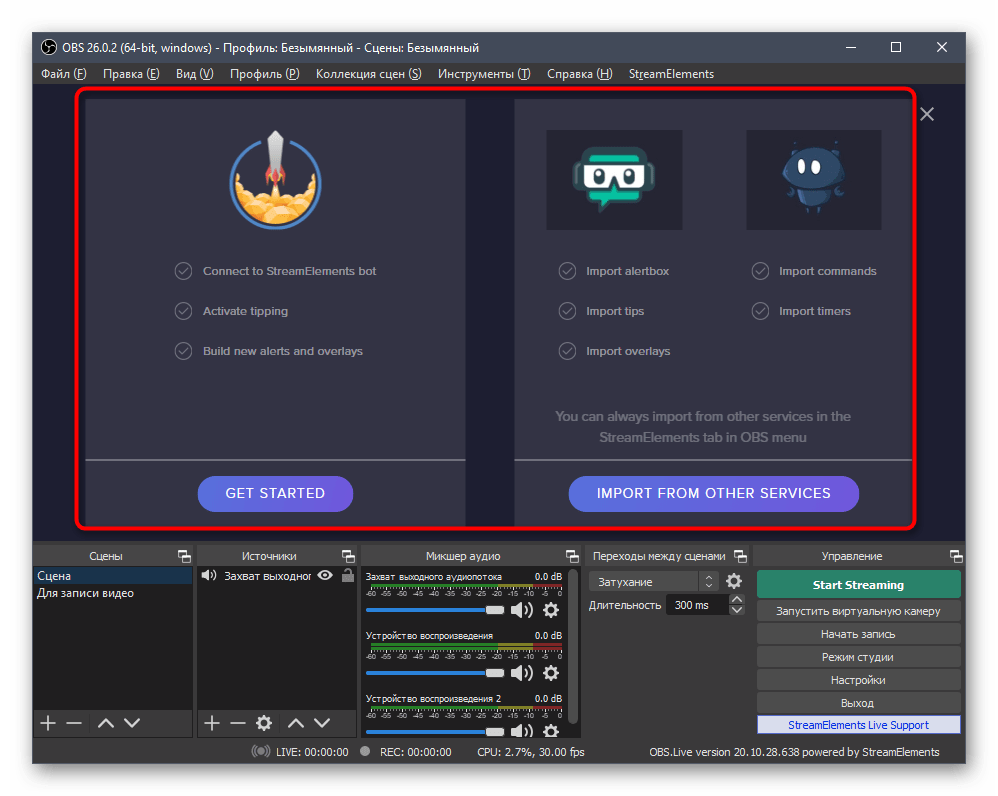This screenshot has width=998, height=796.
Task: Toggle the lock on Захват выходного source
Action: click(347, 576)
